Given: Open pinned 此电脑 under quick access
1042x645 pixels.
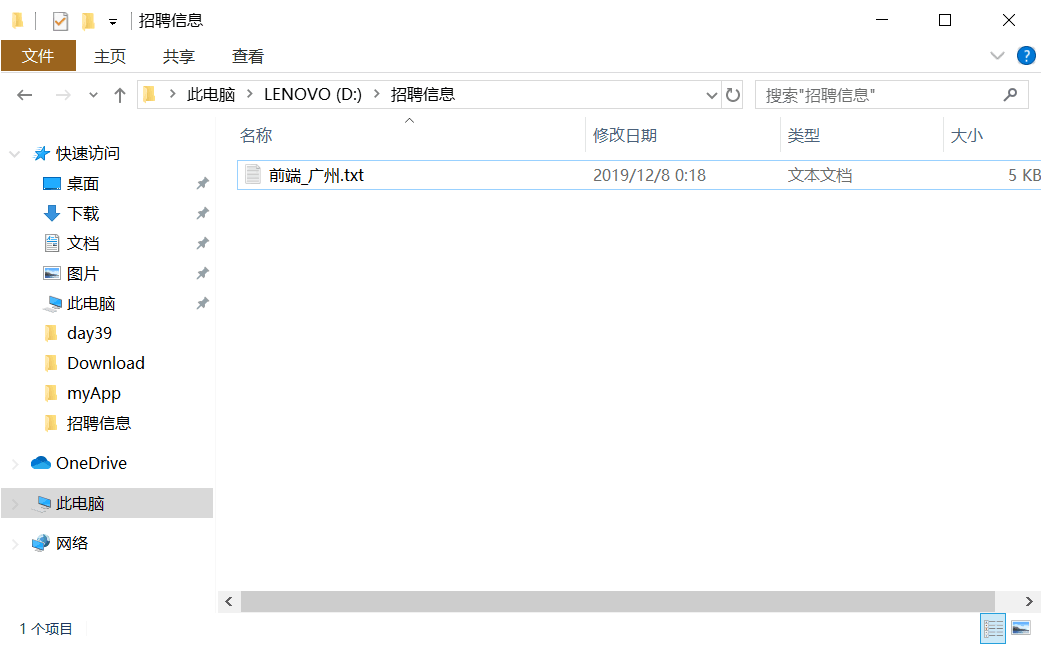Looking at the screenshot, I should point(91,304).
